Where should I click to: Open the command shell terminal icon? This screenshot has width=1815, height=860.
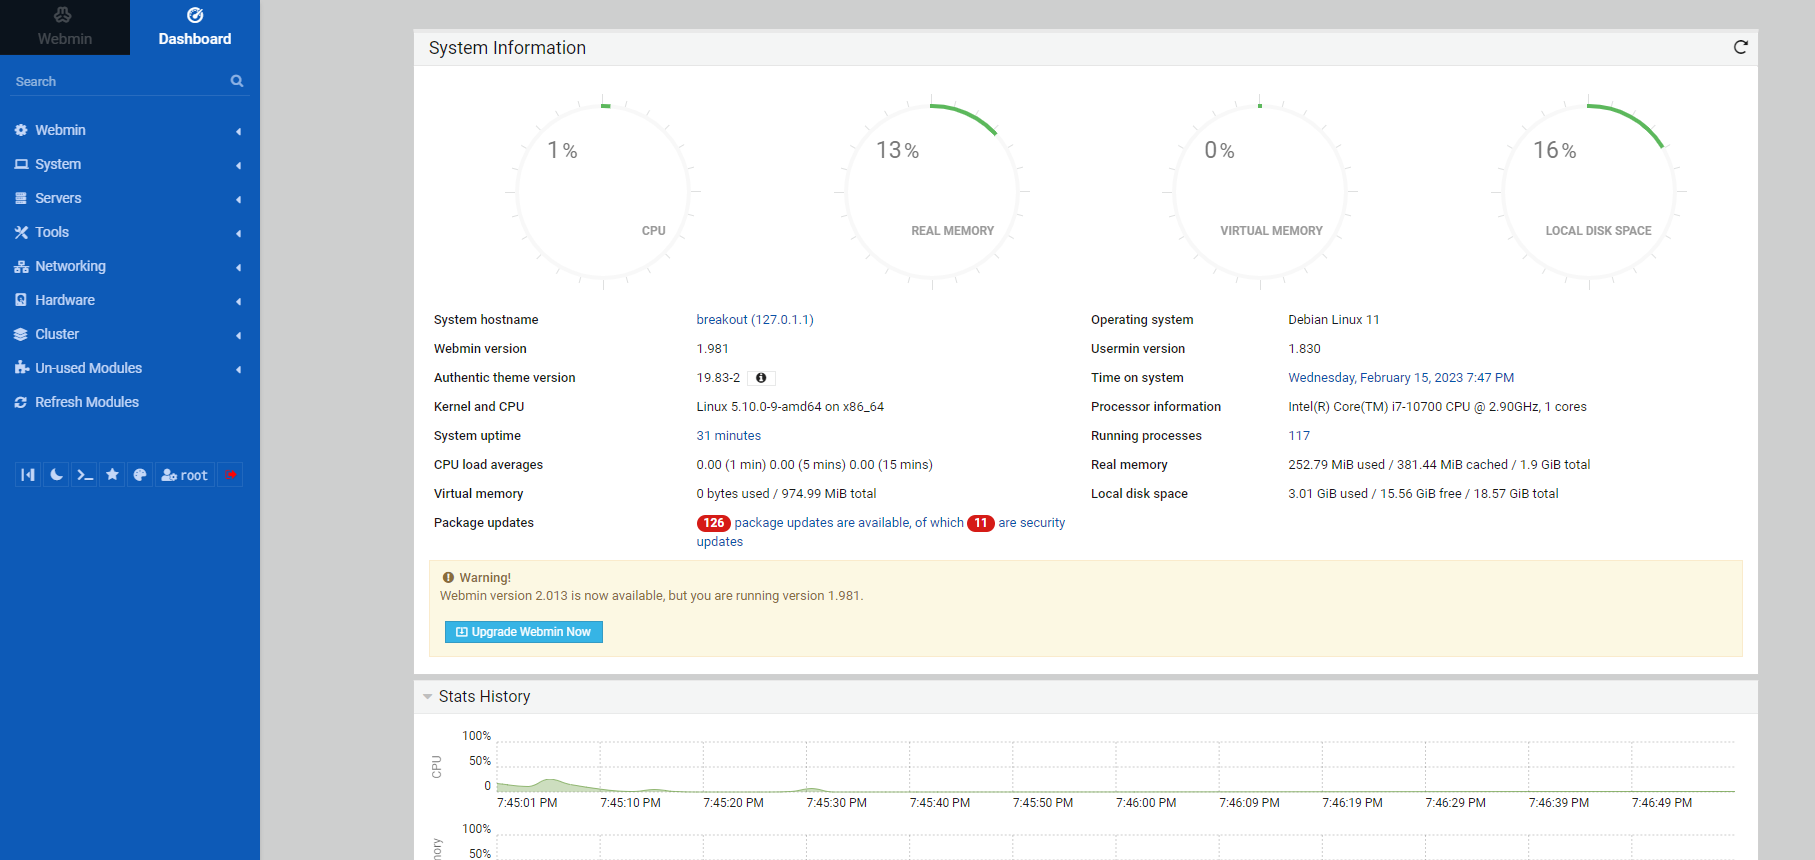click(x=84, y=475)
